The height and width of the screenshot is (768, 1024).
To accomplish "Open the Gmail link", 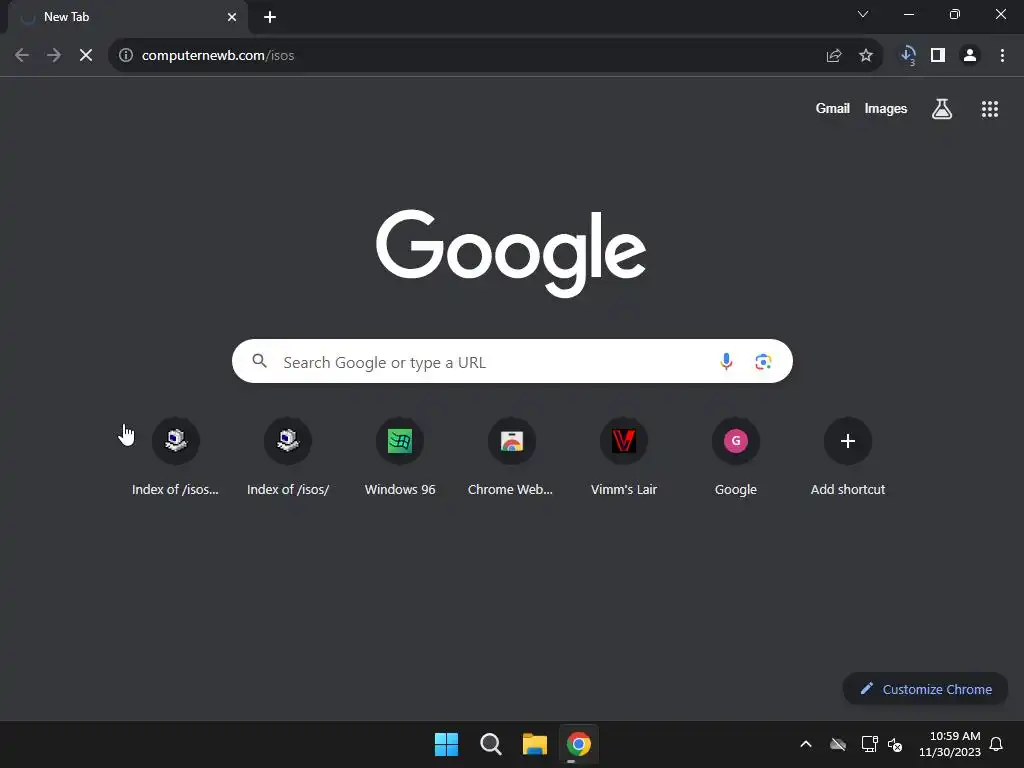I will [833, 108].
